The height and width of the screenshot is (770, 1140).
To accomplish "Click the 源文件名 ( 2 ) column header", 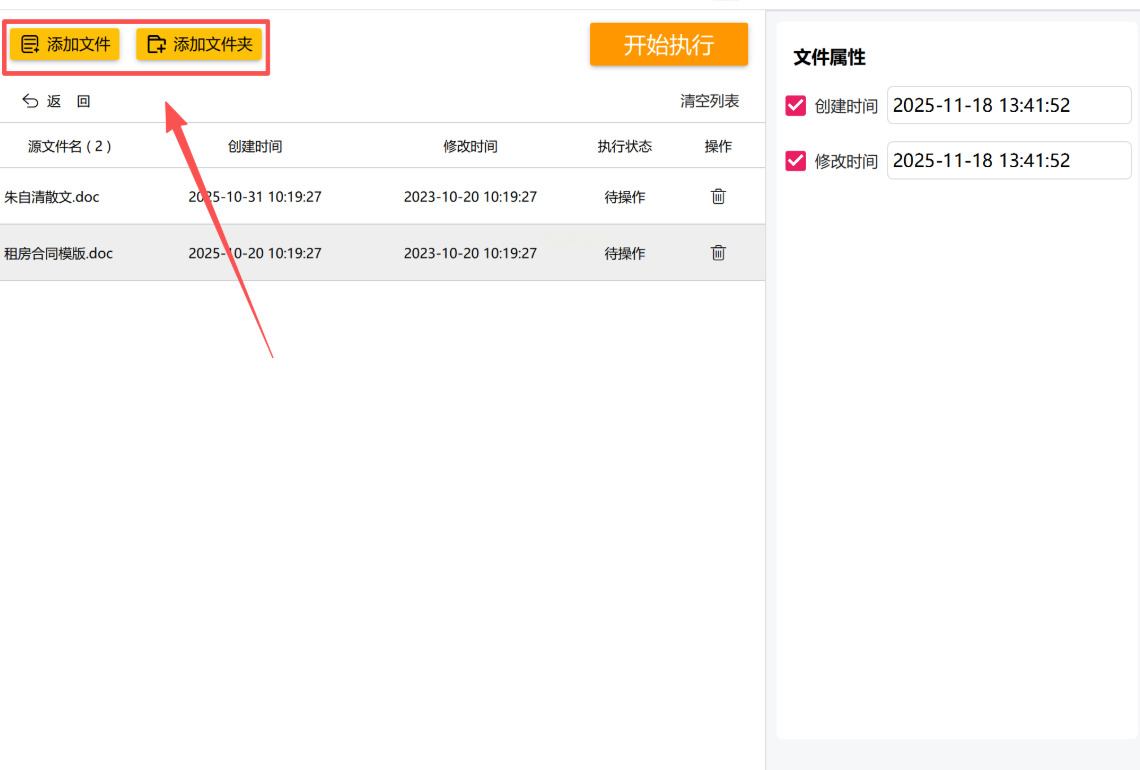I will pos(70,146).
